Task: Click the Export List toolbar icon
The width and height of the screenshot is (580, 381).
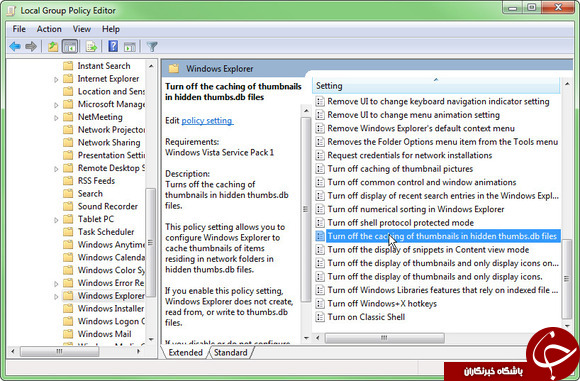Action: coord(91,47)
